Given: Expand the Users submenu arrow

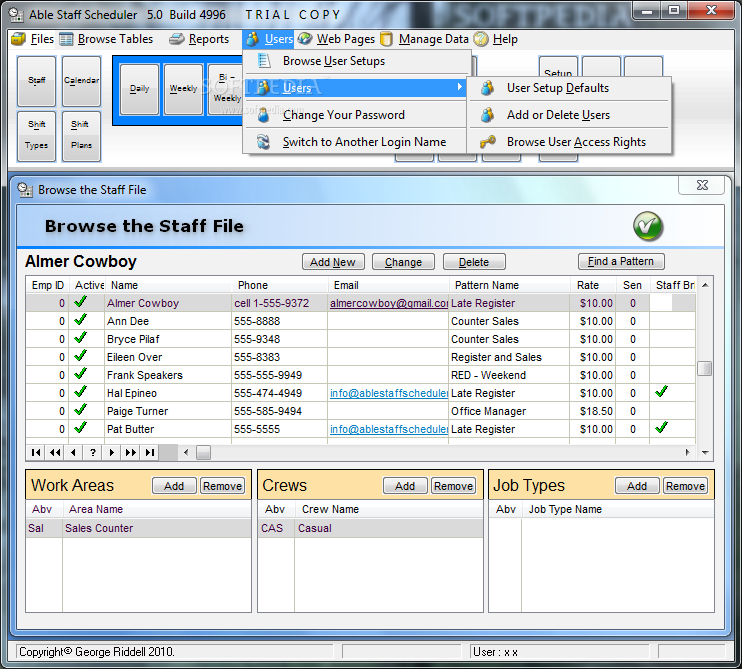Looking at the screenshot, I should (x=459, y=87).
